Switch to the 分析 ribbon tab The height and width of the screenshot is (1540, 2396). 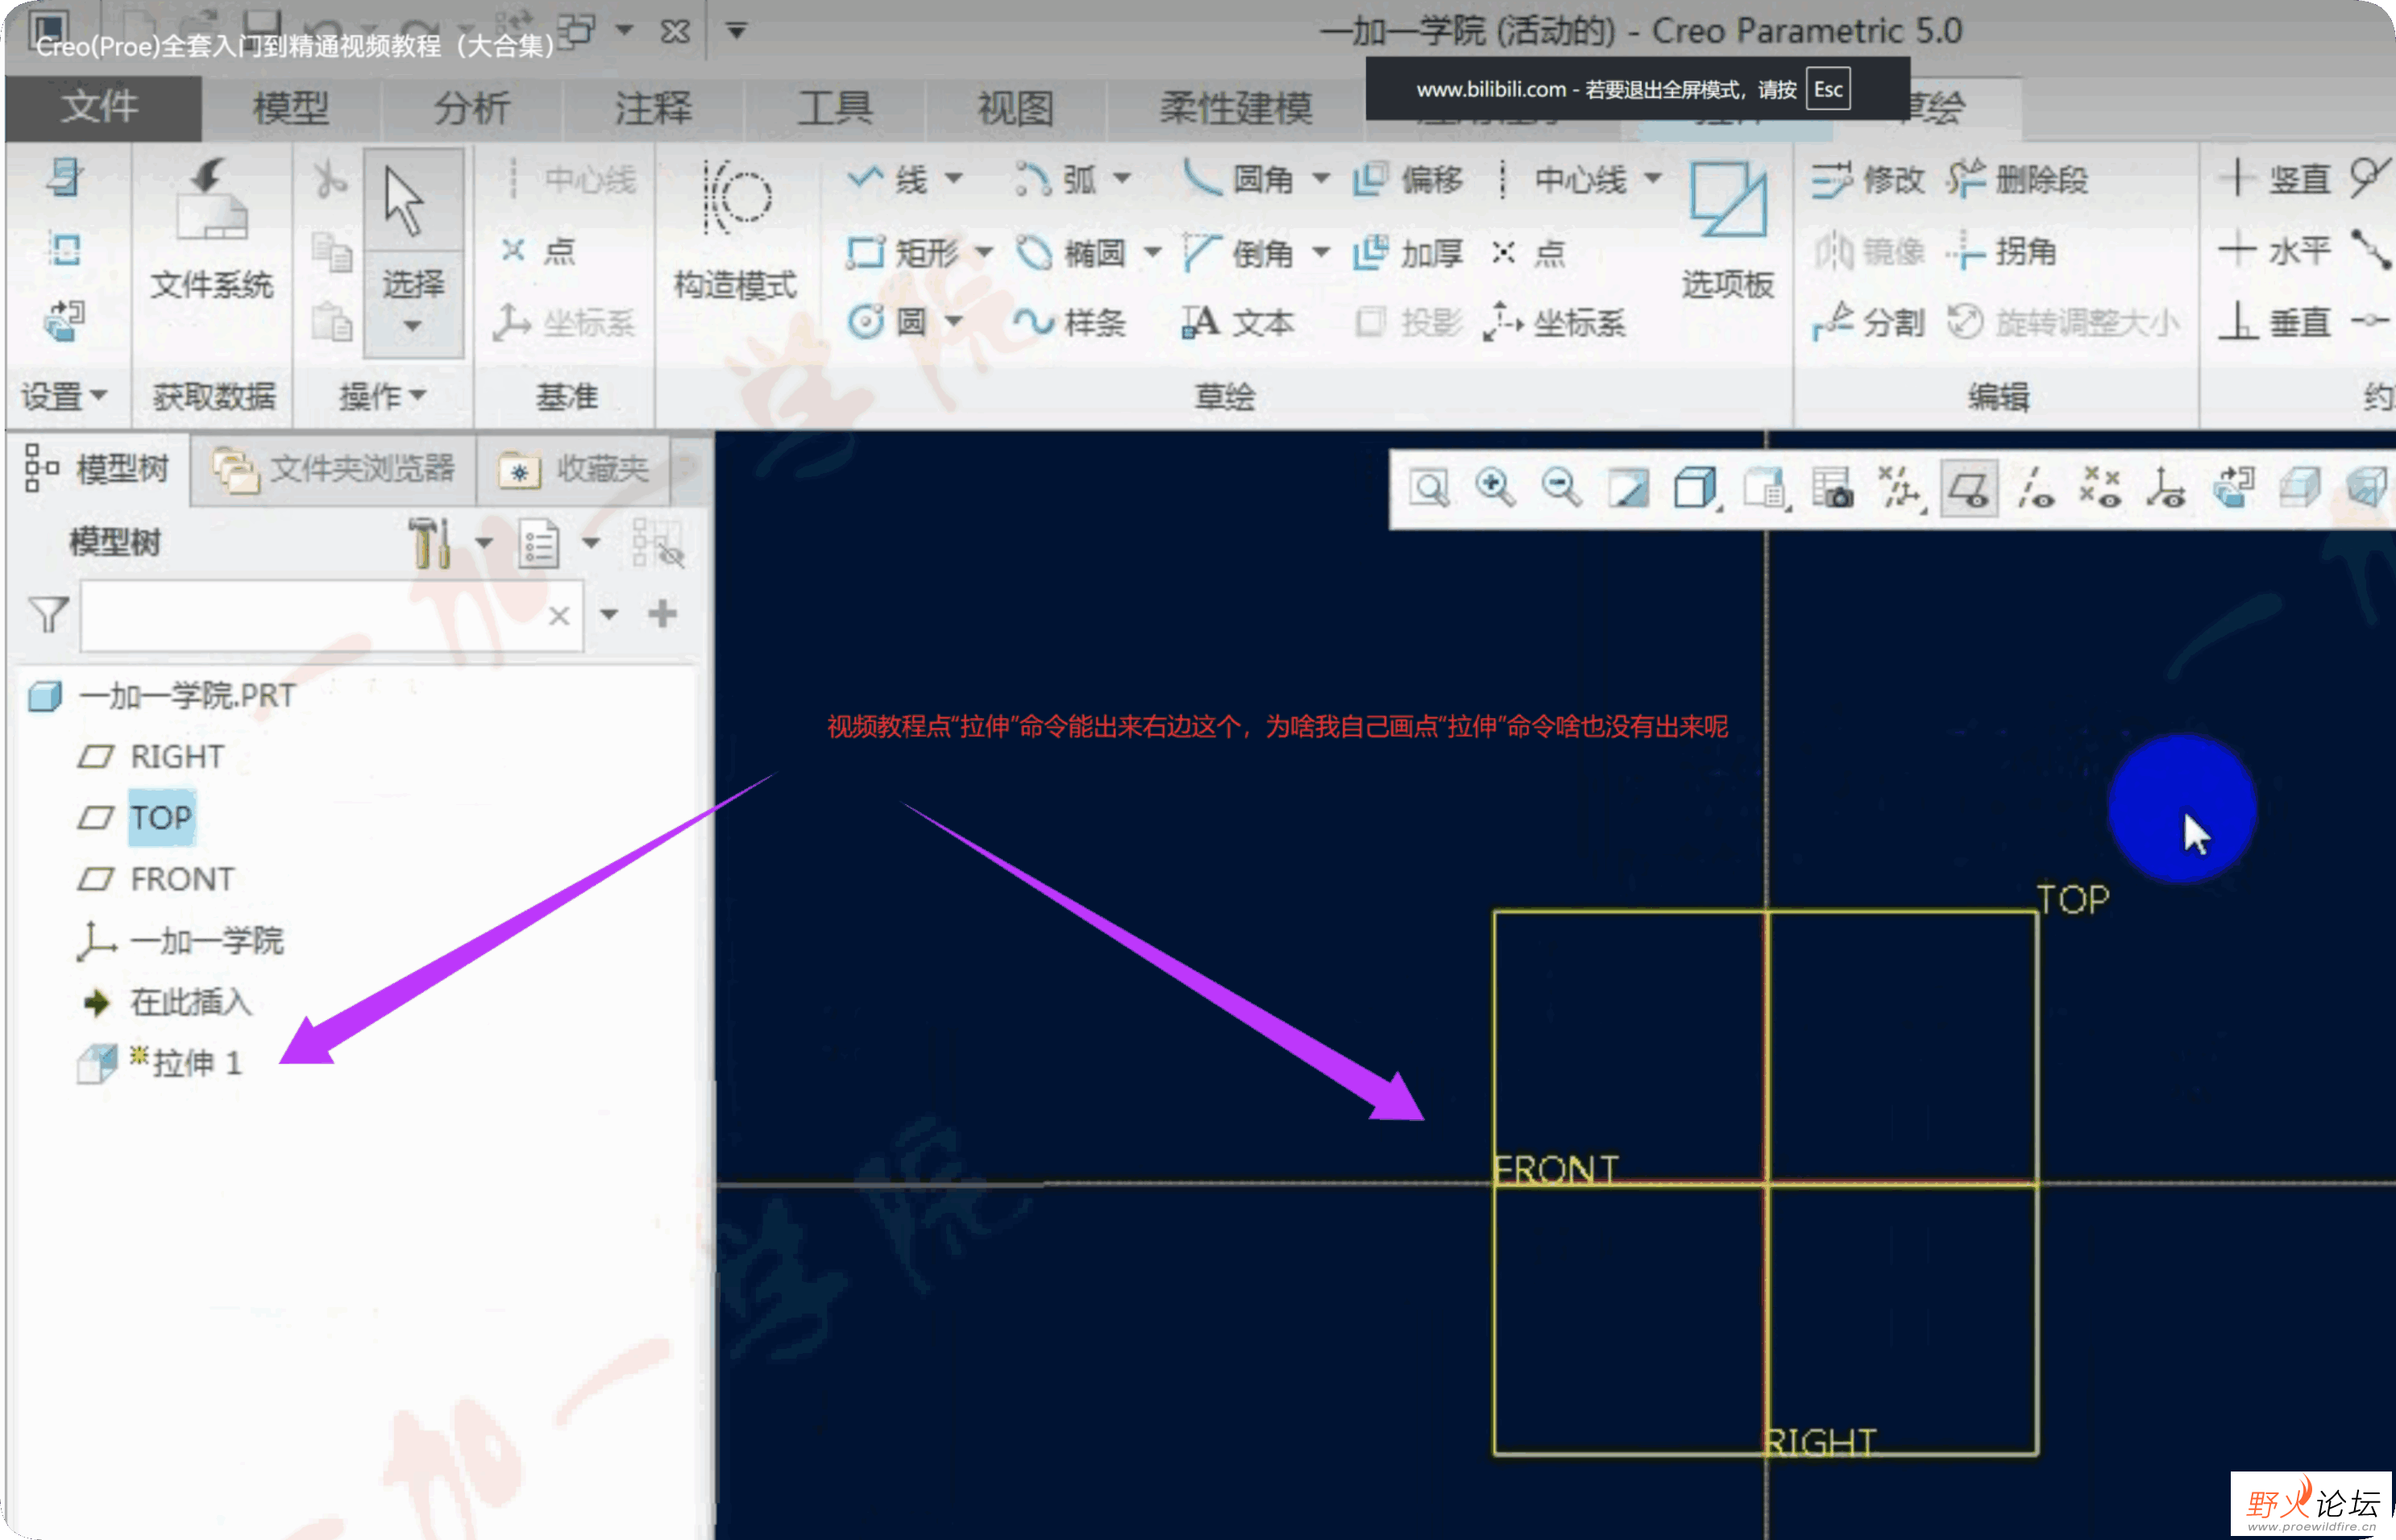(471, 107)
